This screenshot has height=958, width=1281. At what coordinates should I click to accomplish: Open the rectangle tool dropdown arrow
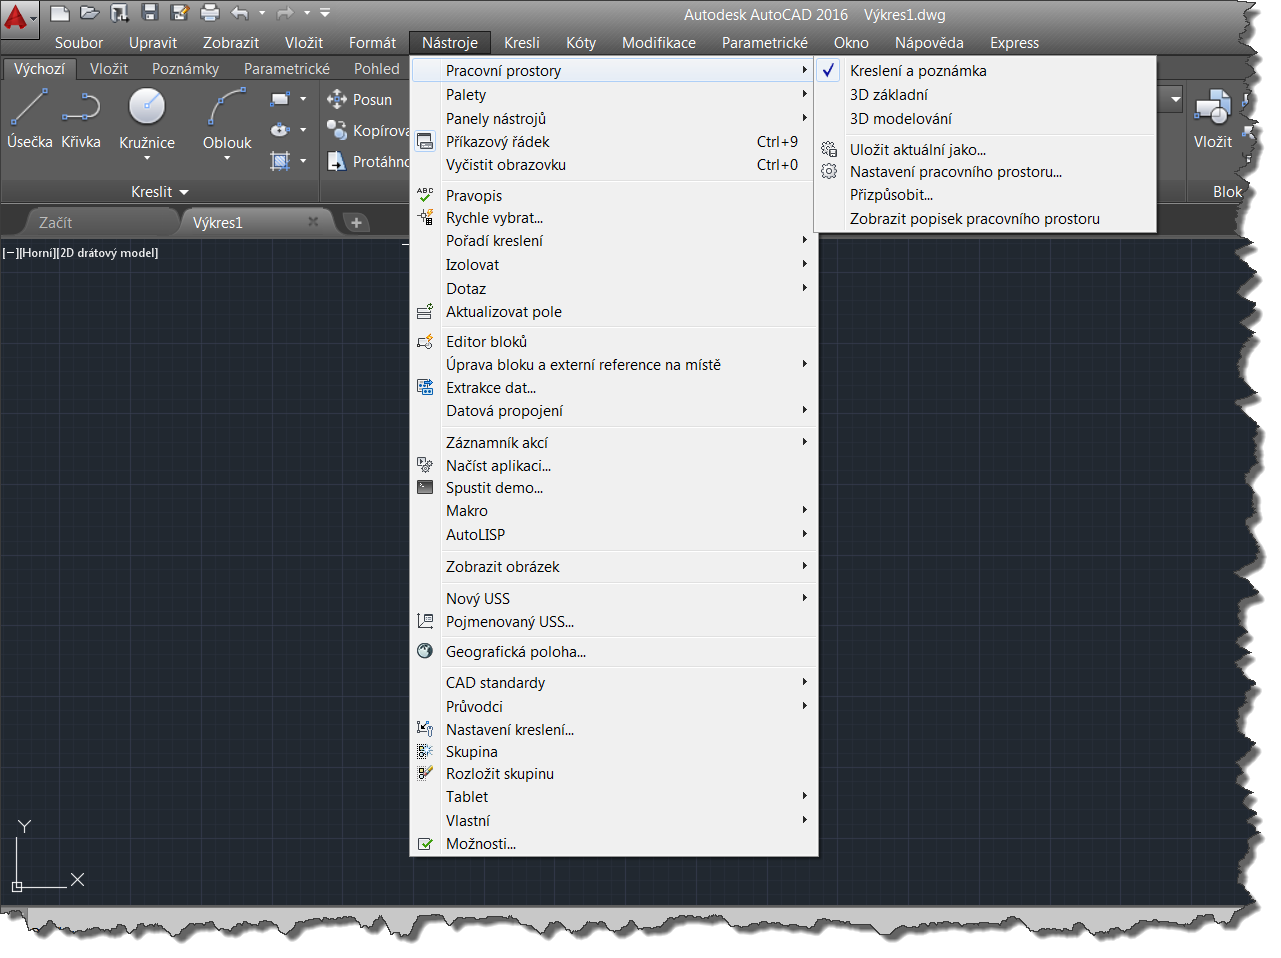pyautogui.click(x=303, y=99)
